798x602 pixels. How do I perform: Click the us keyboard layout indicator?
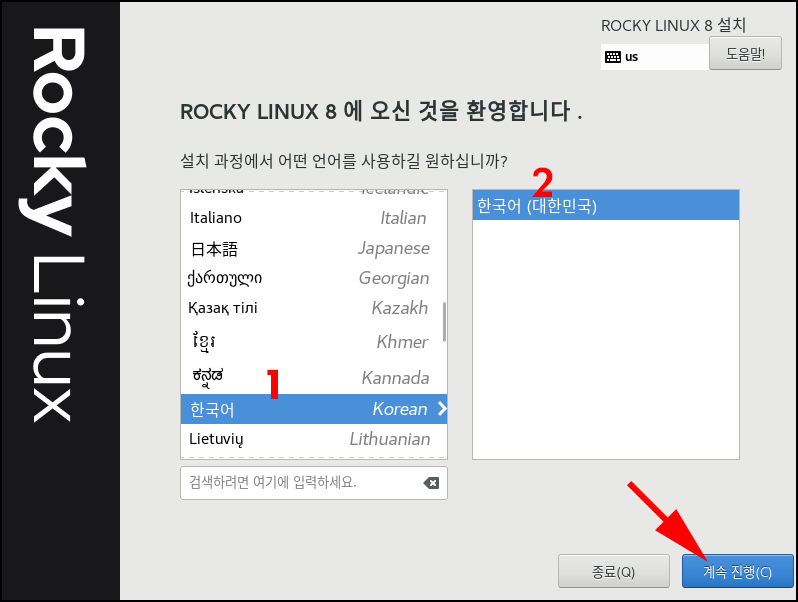(x=654, y=57)
